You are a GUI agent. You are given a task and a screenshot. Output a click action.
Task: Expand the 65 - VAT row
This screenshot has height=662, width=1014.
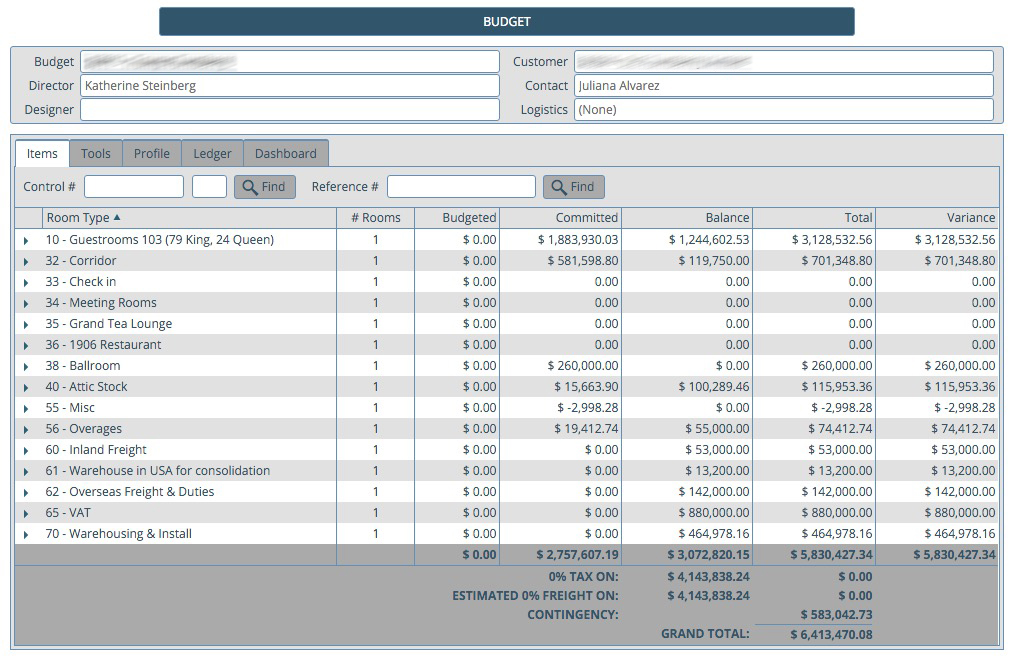pos(26,513)
